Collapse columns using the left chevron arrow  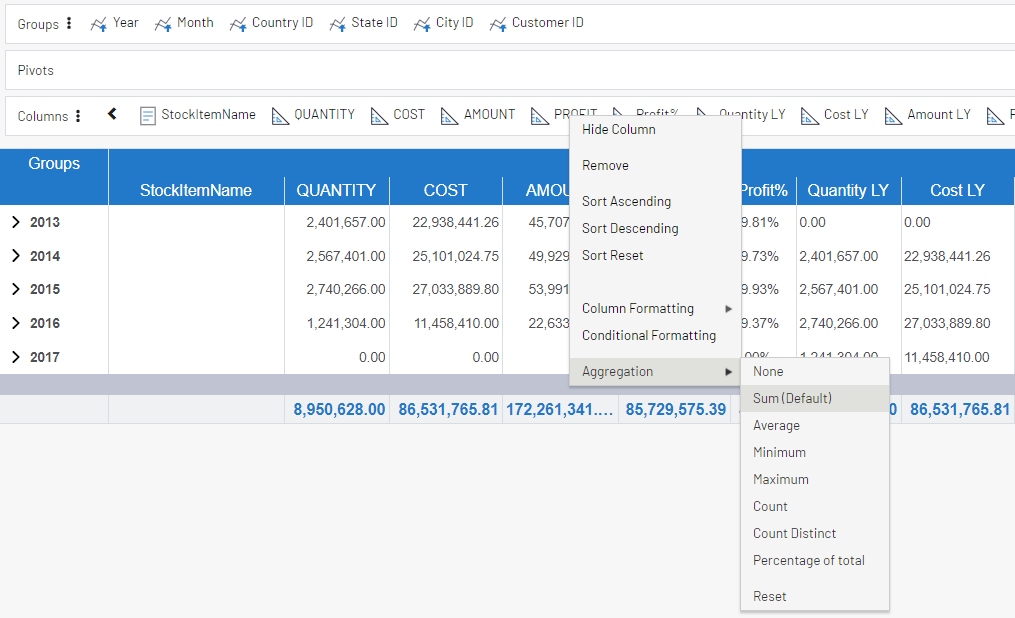tap(111, 114)
